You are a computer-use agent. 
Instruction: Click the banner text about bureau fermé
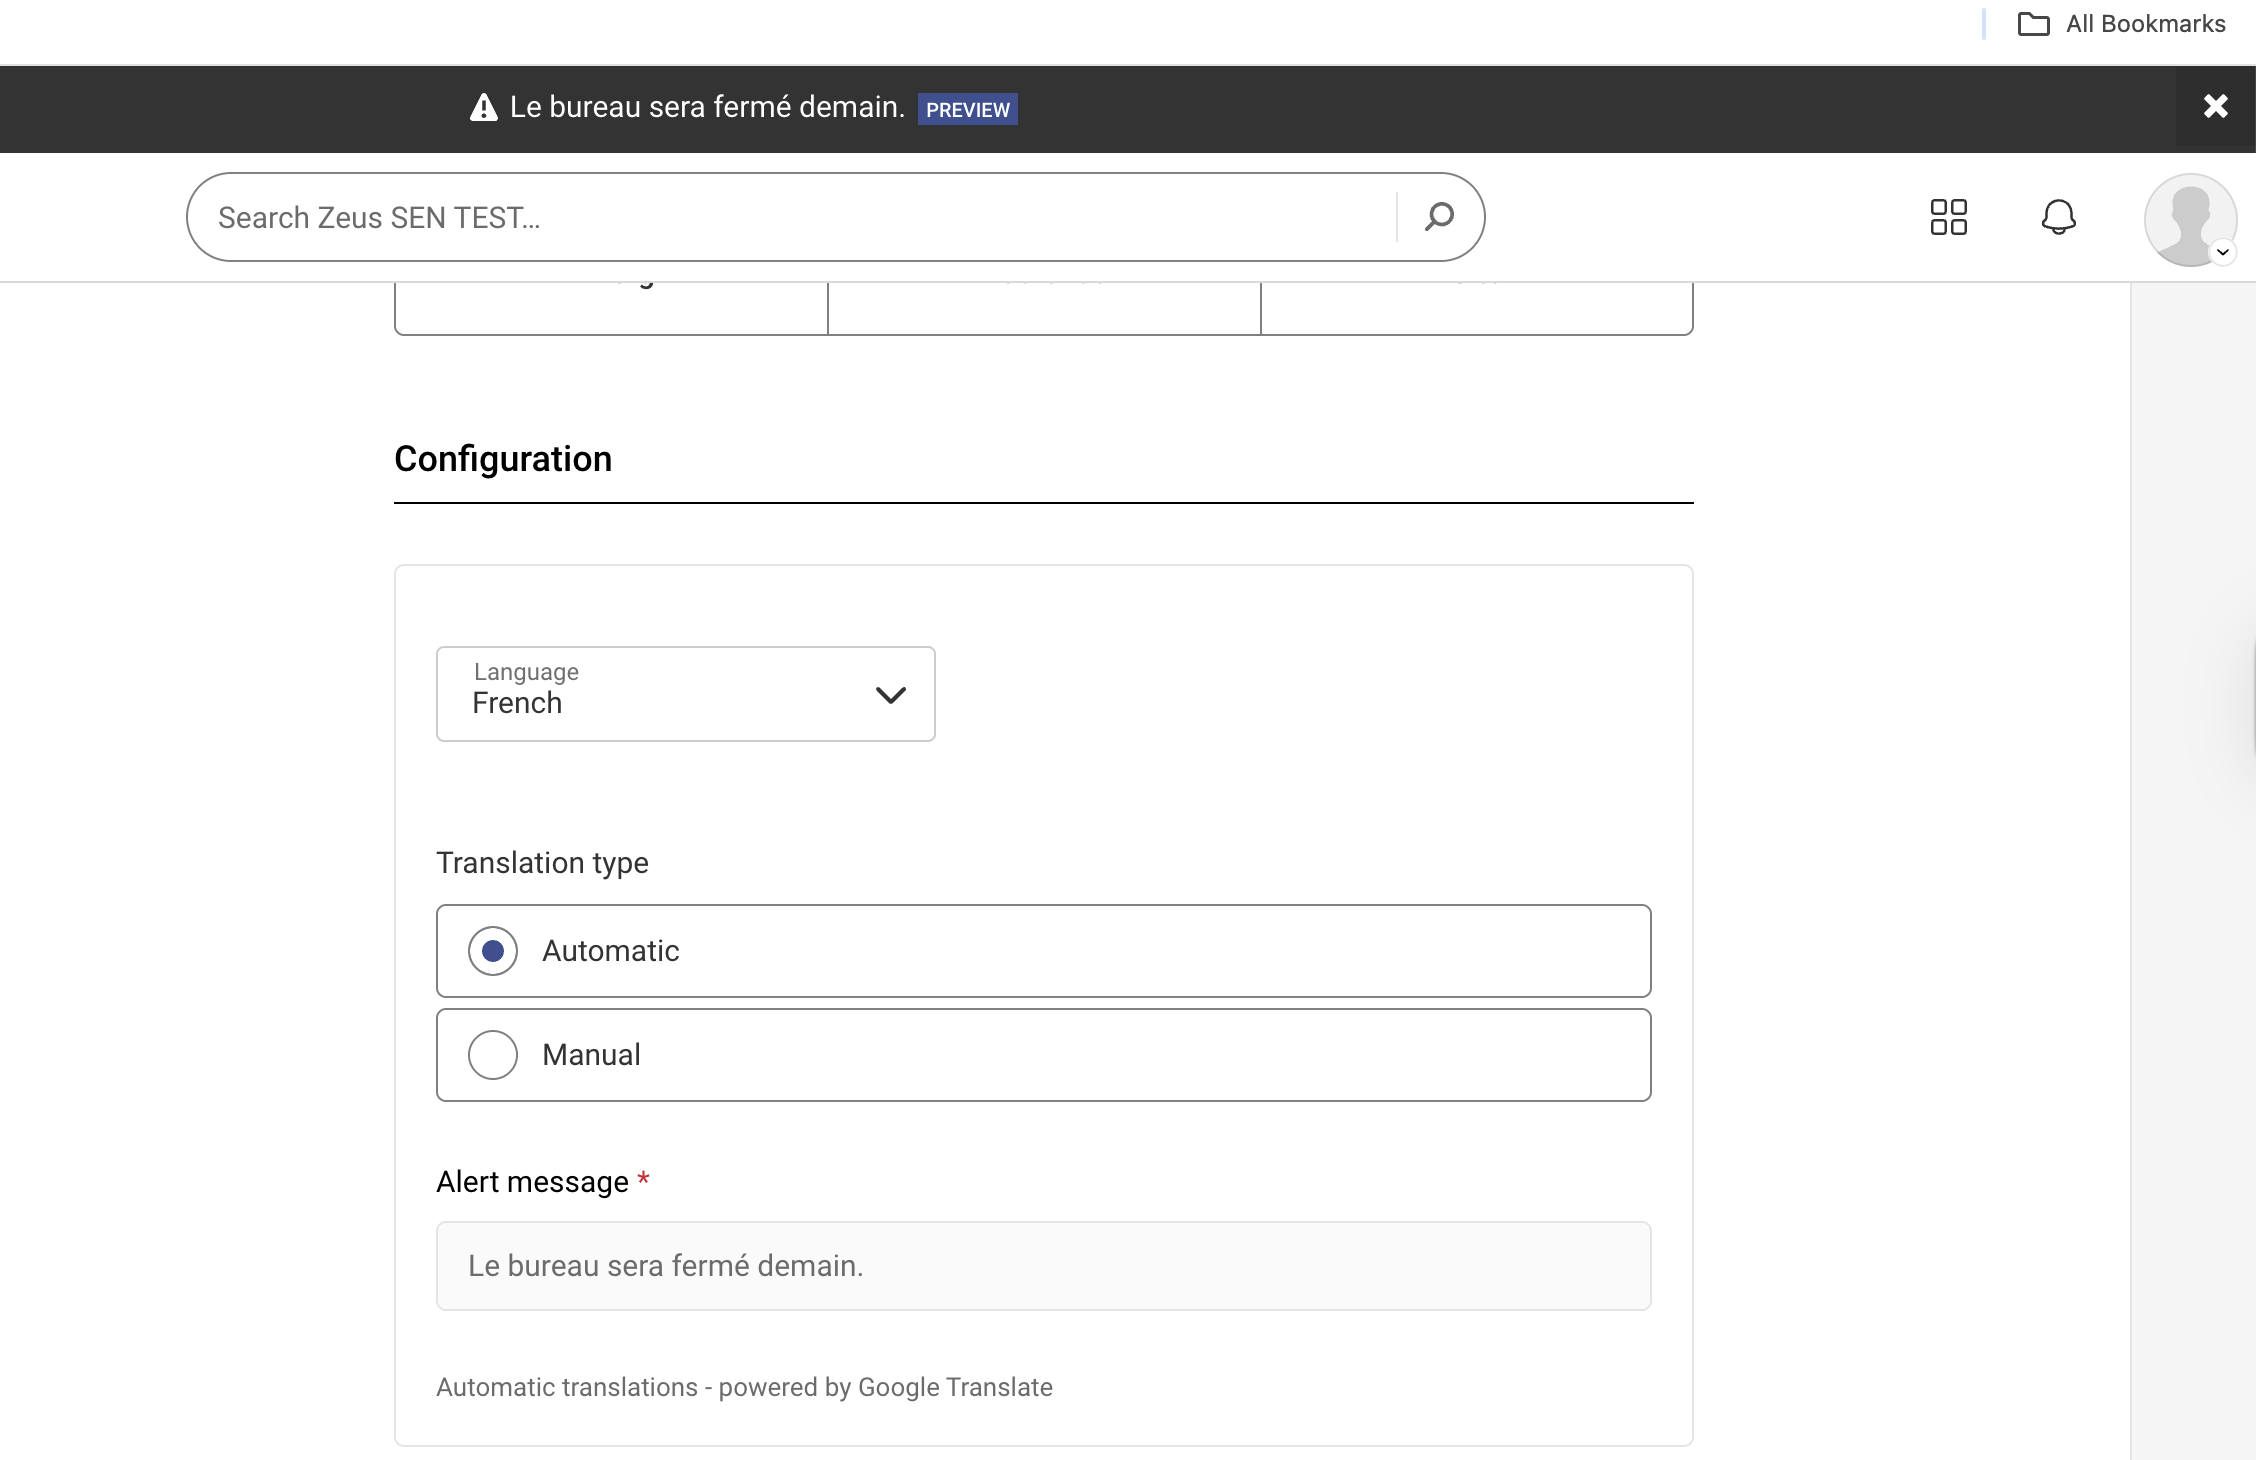tap(707, 107)
